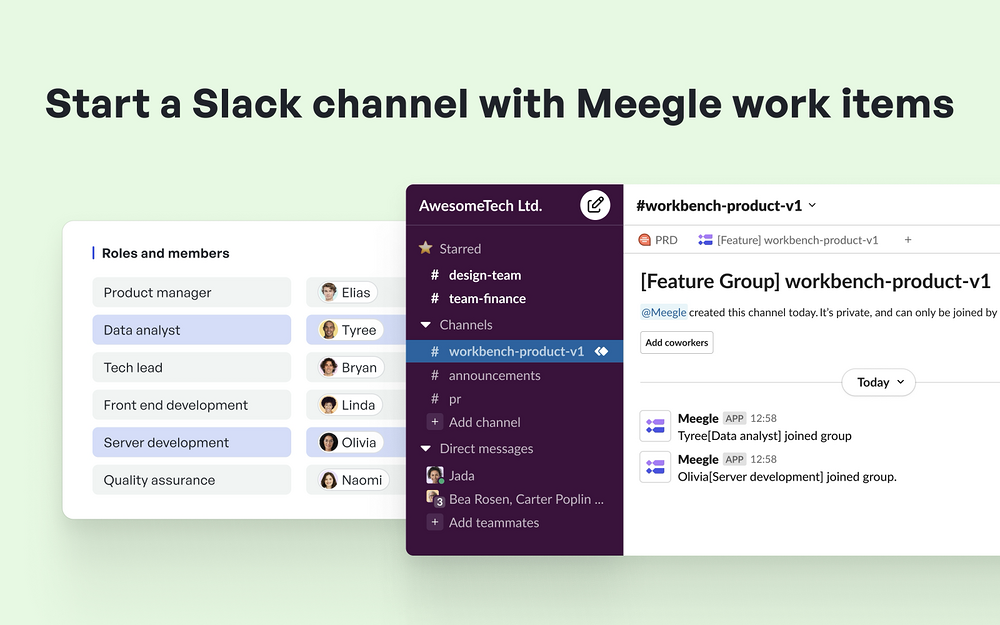Click Tyree's avatar in Roles and members
This screenshot has height=625, width=1000.
tap(328, 330)
